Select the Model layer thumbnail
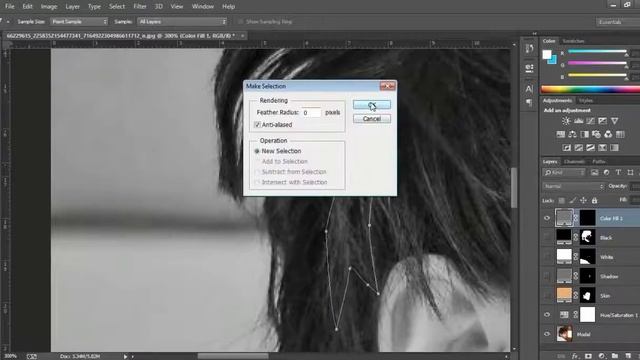This screenshot has height=360, width=640. 564,334
